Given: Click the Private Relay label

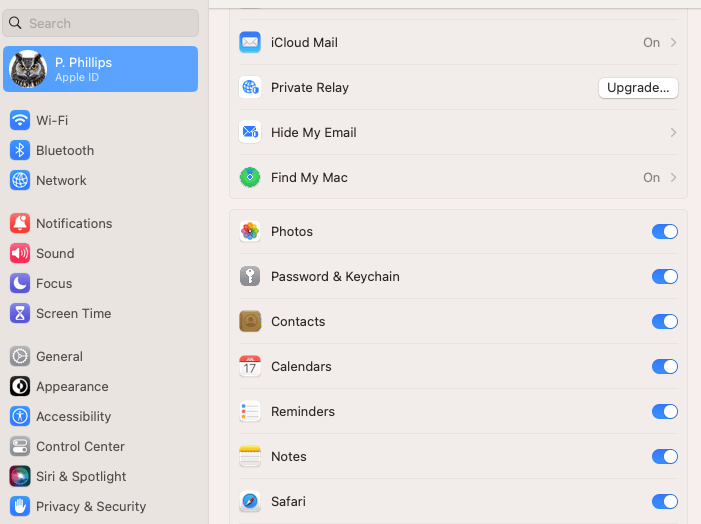Looking at the screenshot, I should (310, 88).
